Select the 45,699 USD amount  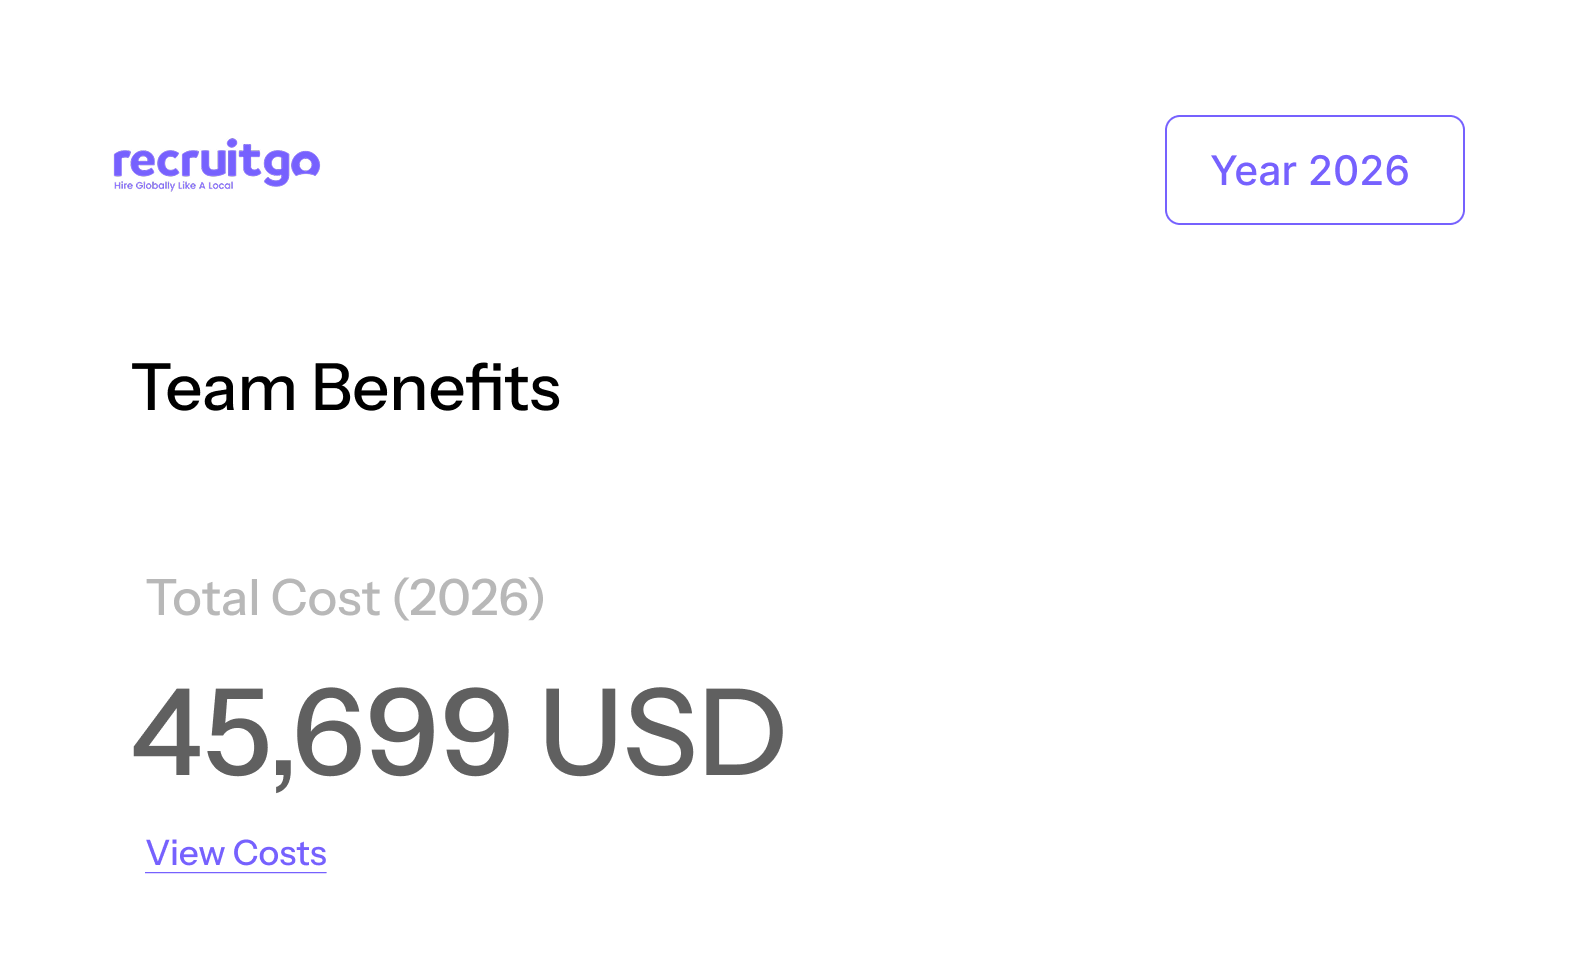pyautogui.click(x=458, y=732)
